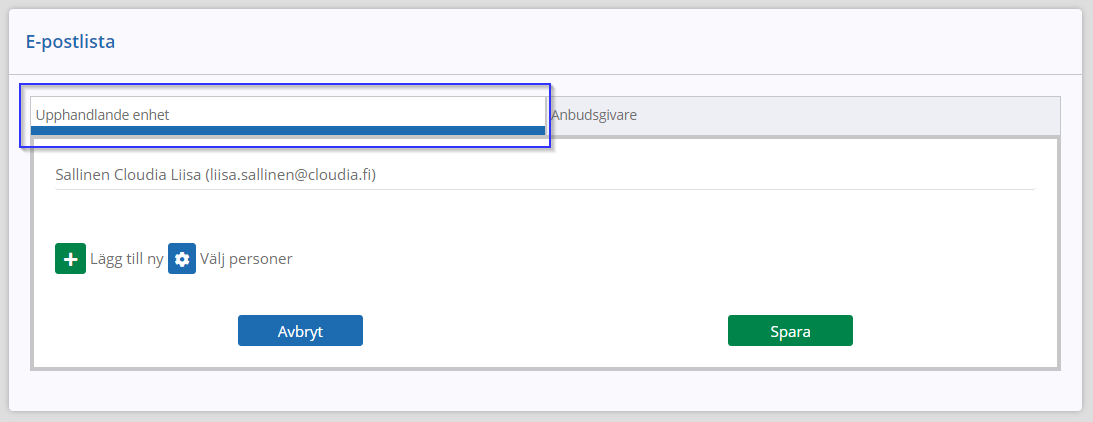
Task: Click the Sallinen Cloudia Liisa entry
Action: click(x=545, y=175)
